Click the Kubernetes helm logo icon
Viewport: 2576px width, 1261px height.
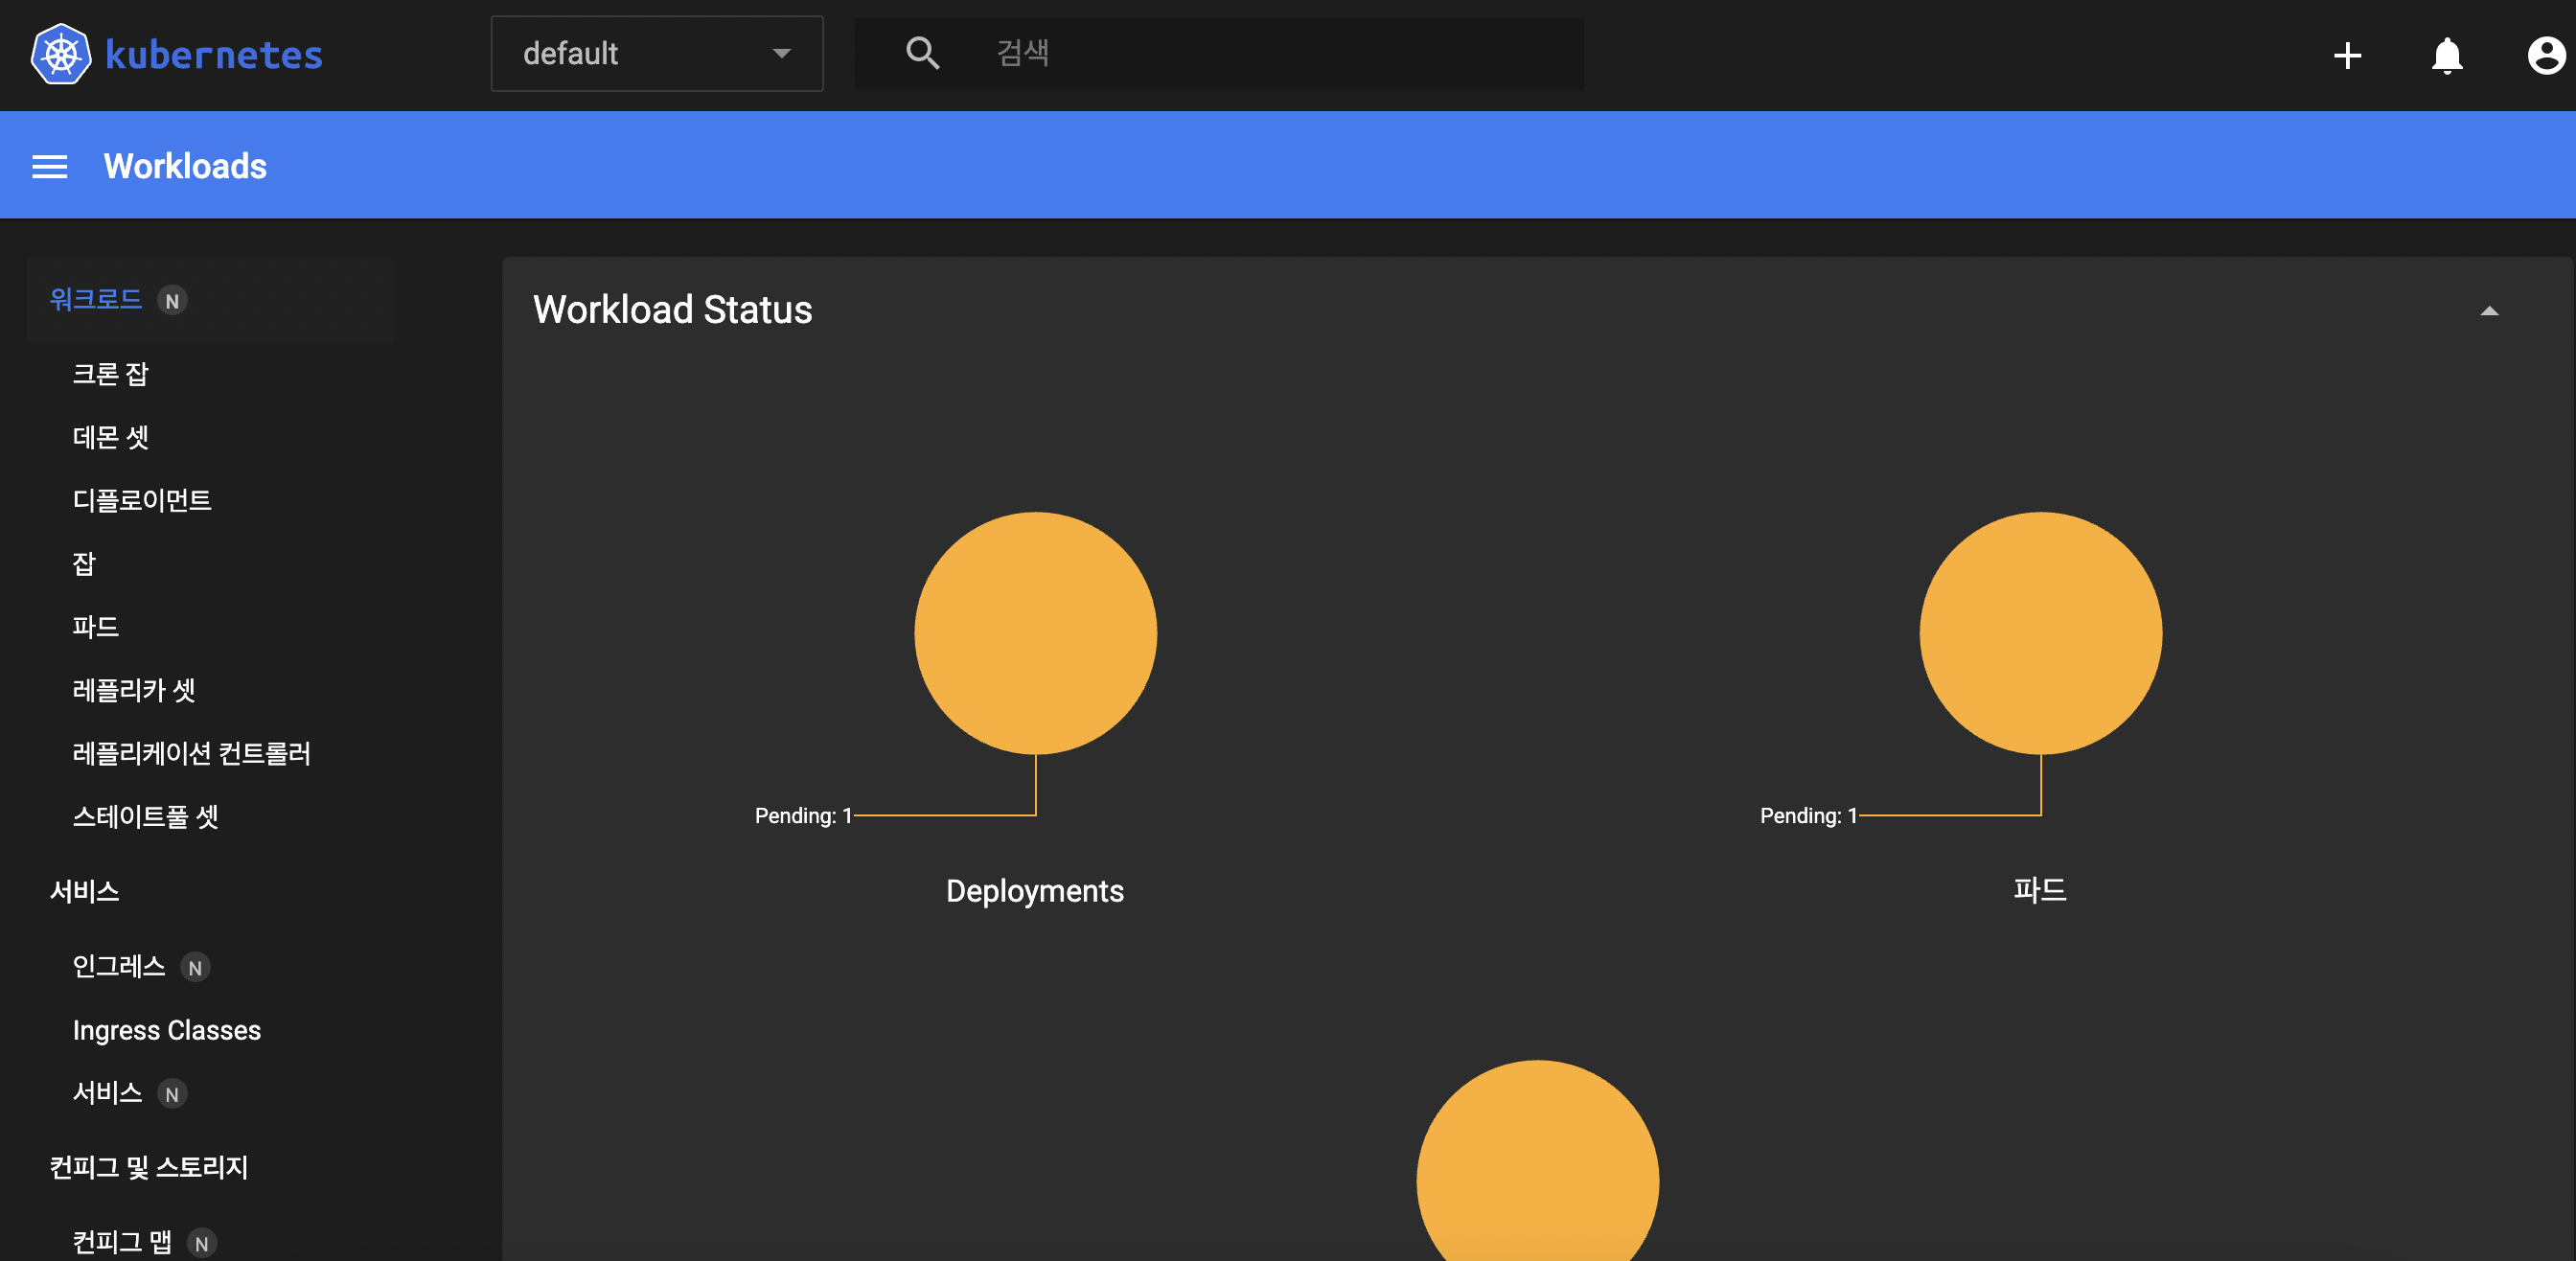(x=61, y=54)
